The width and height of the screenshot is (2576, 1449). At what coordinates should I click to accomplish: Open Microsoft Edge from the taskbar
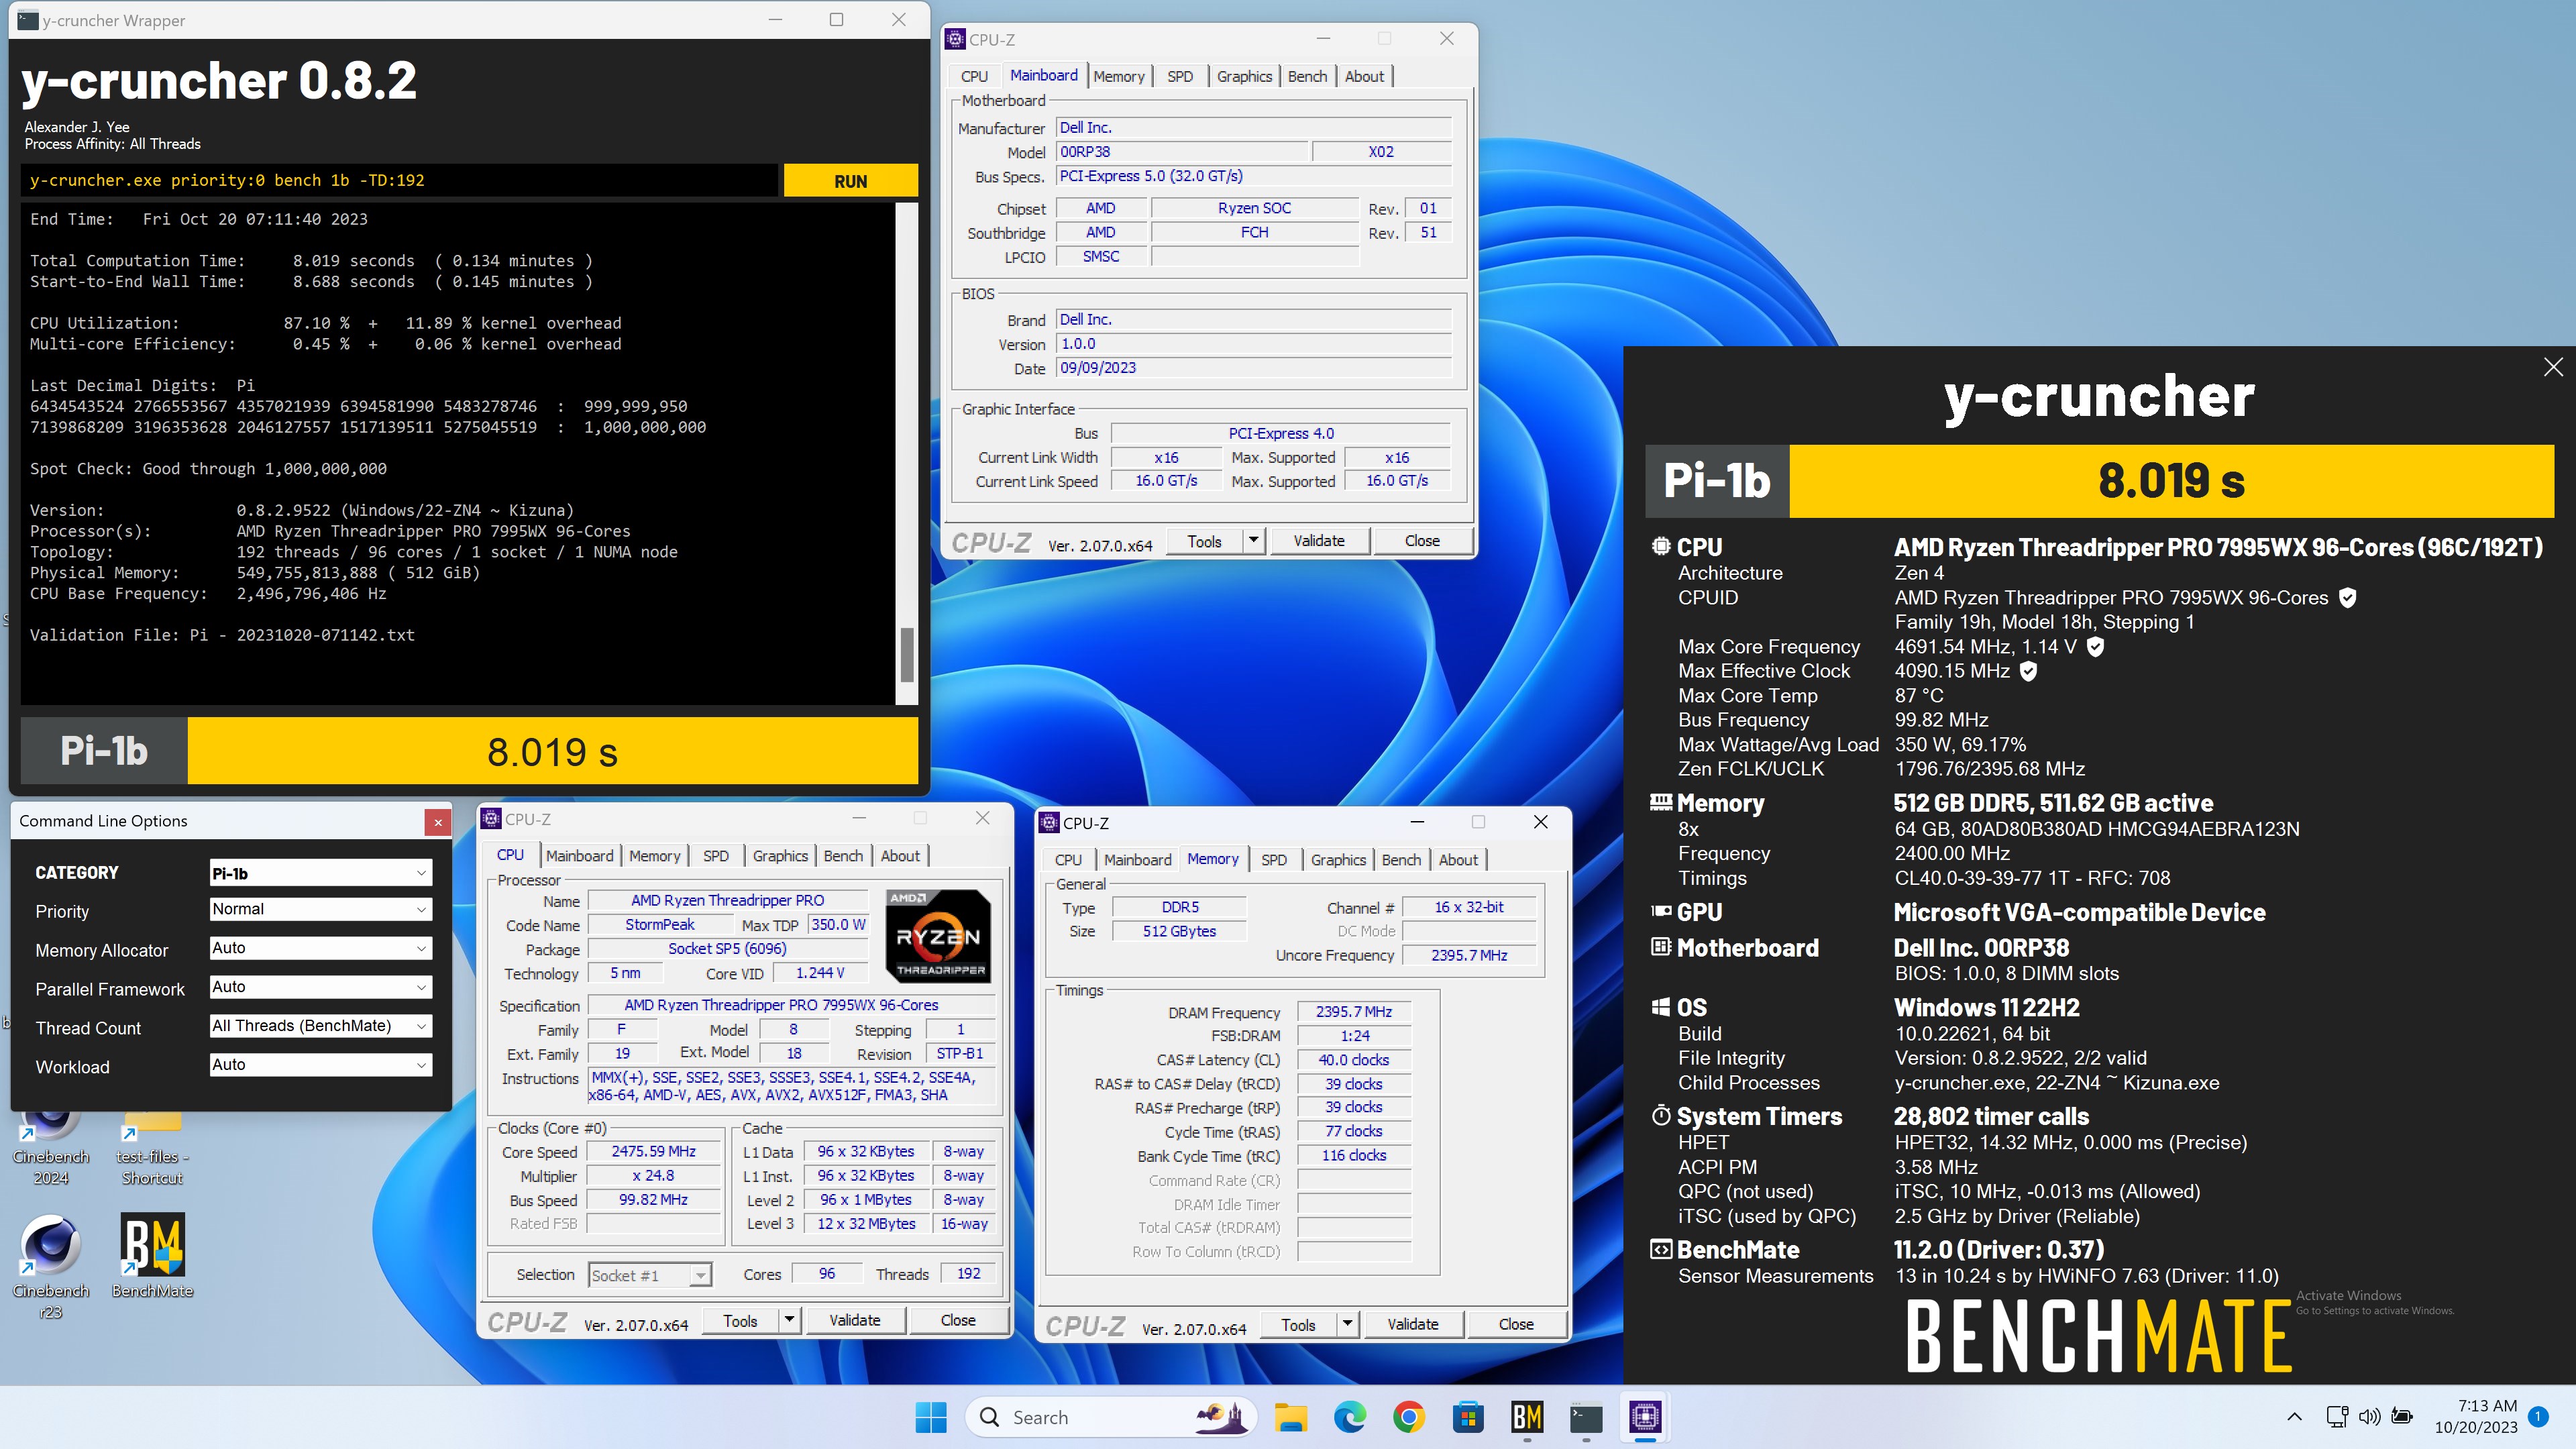1350,1417
